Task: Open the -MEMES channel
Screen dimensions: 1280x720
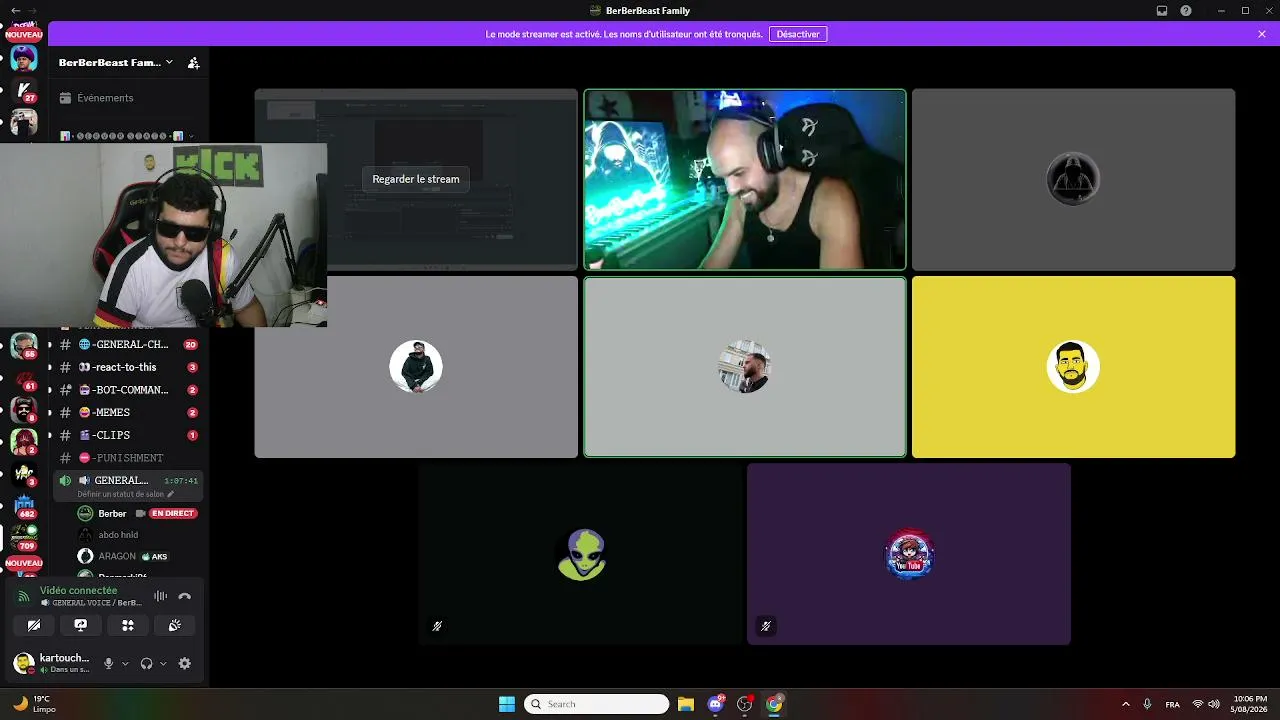Action: 129,412
